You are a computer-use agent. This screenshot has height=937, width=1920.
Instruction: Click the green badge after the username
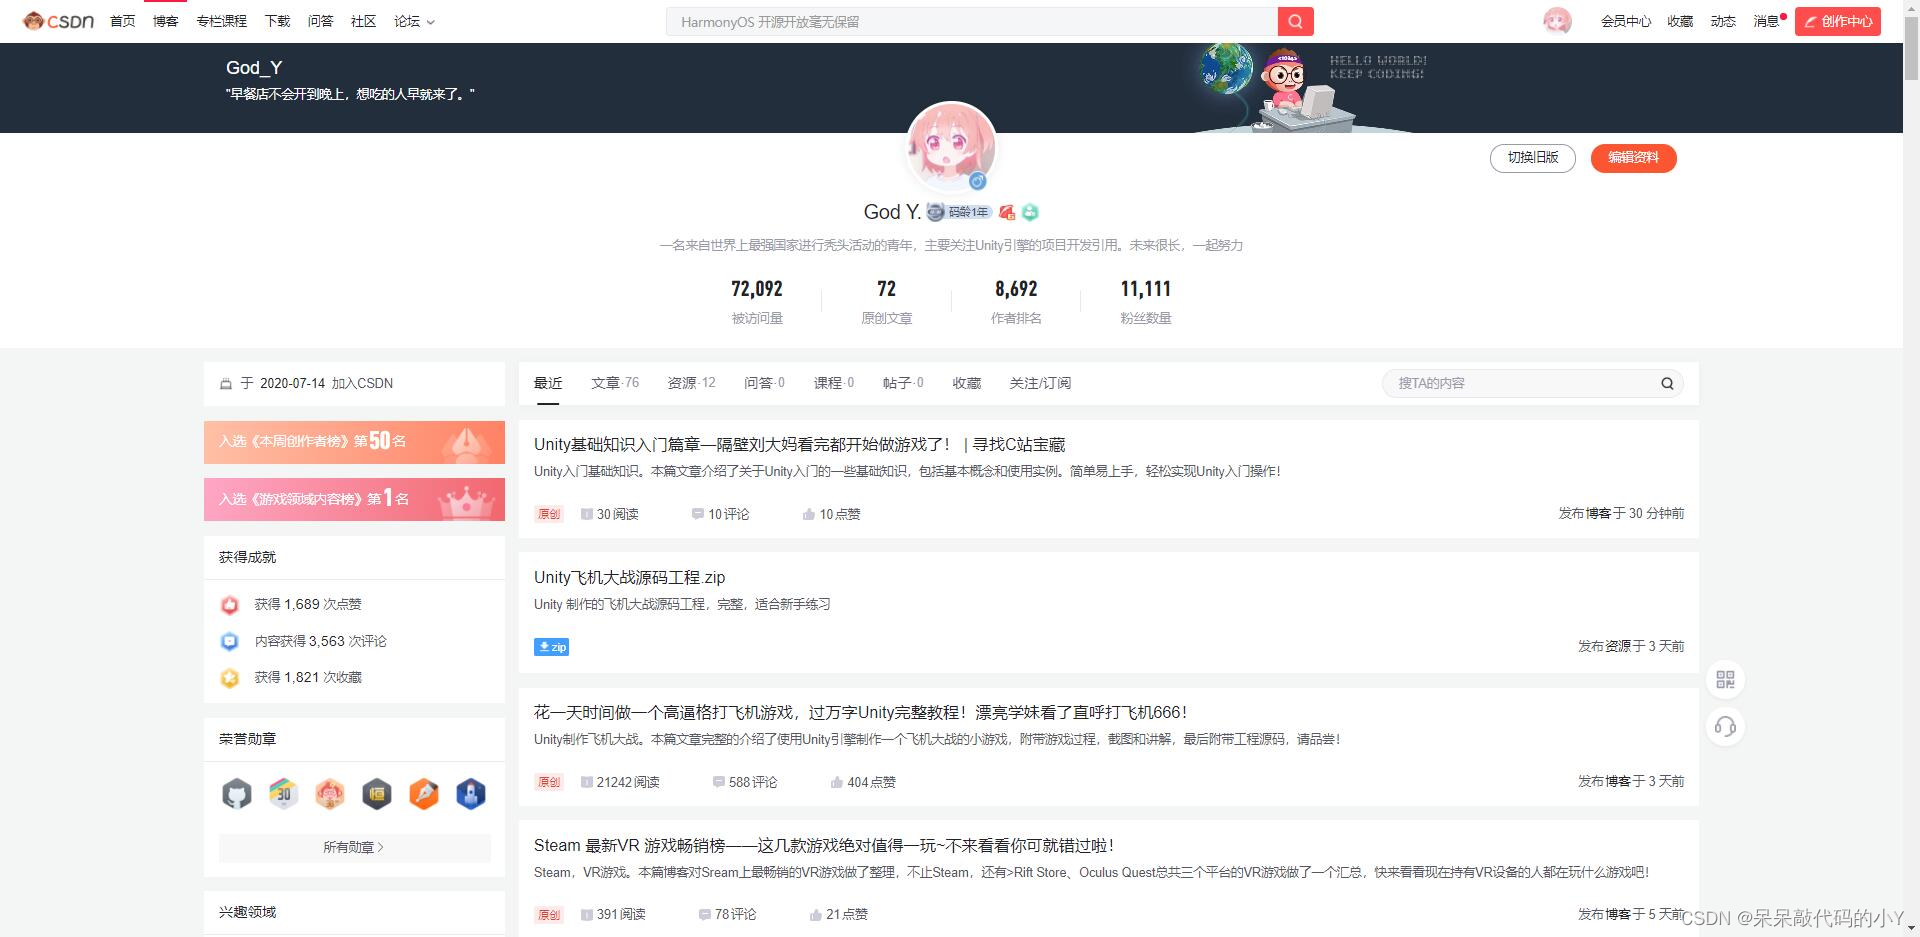[x=1030, y=212]
